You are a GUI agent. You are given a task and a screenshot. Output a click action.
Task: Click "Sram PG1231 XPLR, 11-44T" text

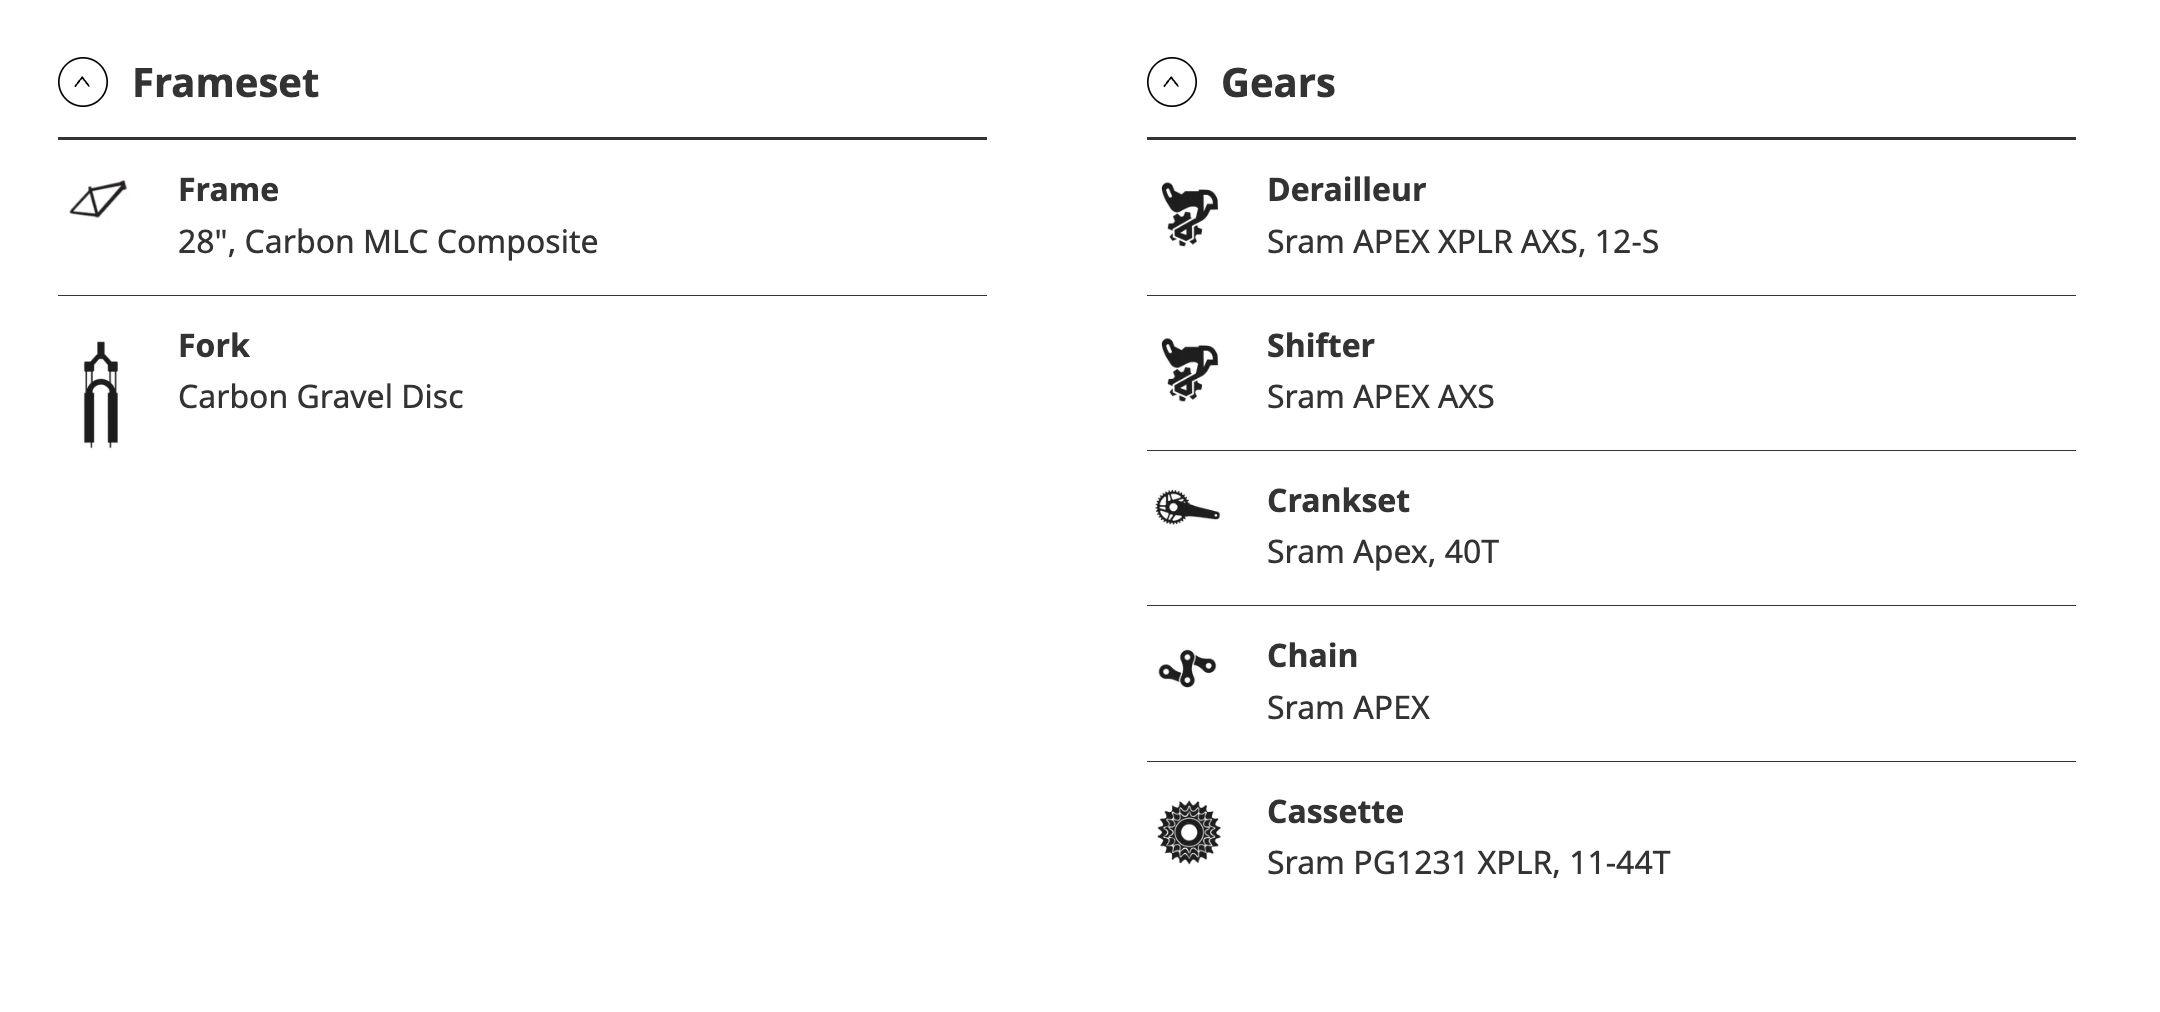click(x=1468, y=863)
